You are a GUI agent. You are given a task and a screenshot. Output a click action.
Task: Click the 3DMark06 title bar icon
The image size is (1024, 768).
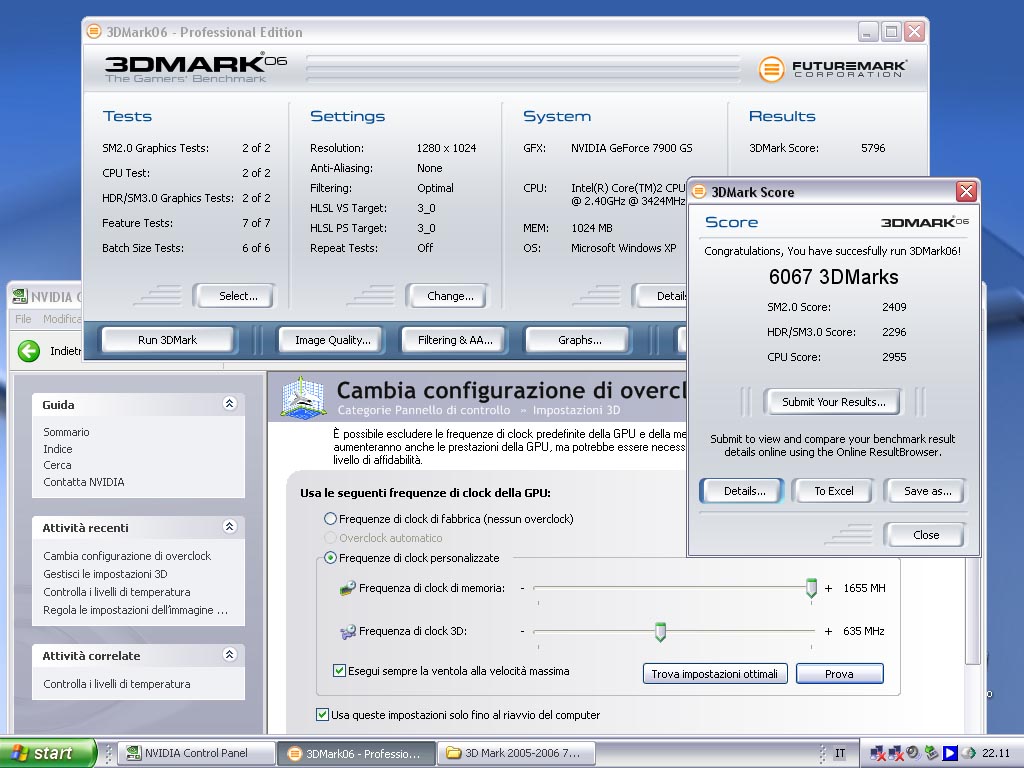point(94,31)
